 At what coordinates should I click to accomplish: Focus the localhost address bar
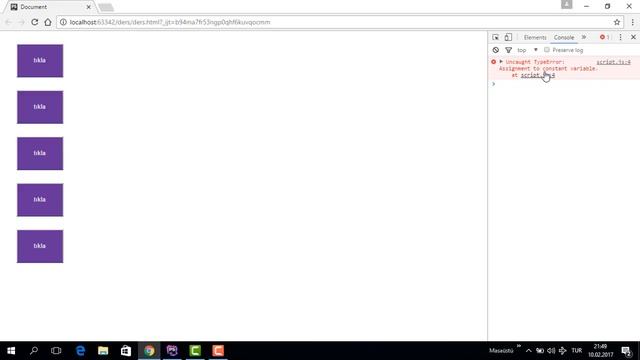click(x=335, y=22)
